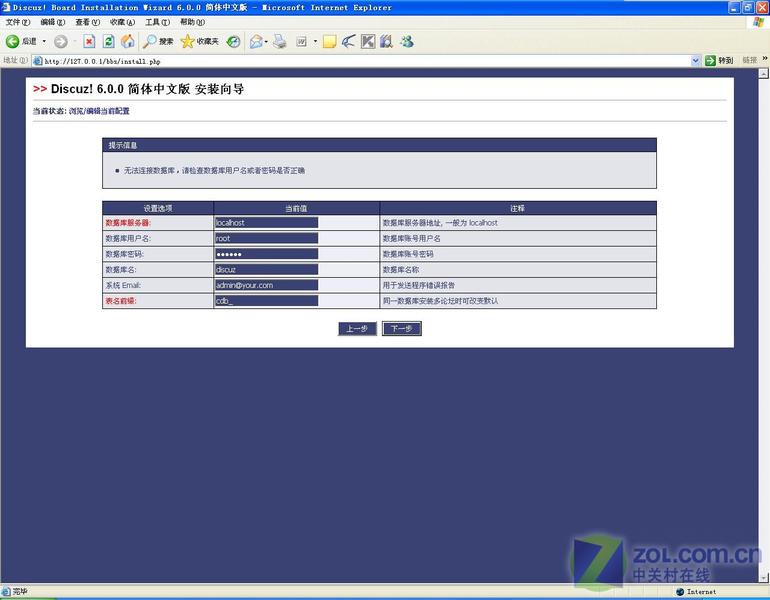Expand the Edit icon dropdown arrow
This screenshot has width=770, height=600.
click(315, 42)
